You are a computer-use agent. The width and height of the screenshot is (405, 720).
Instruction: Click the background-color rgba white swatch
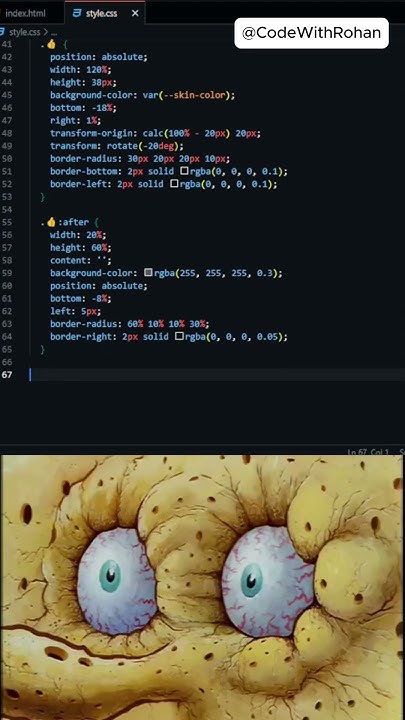pos(148,273)
